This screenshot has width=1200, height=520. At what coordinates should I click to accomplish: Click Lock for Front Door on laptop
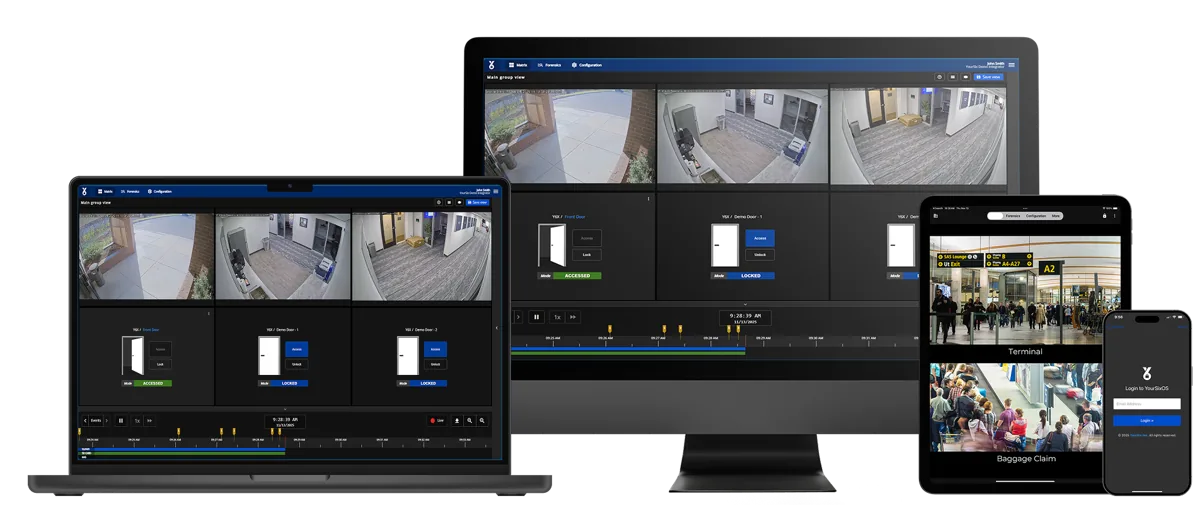coord(160,364)
